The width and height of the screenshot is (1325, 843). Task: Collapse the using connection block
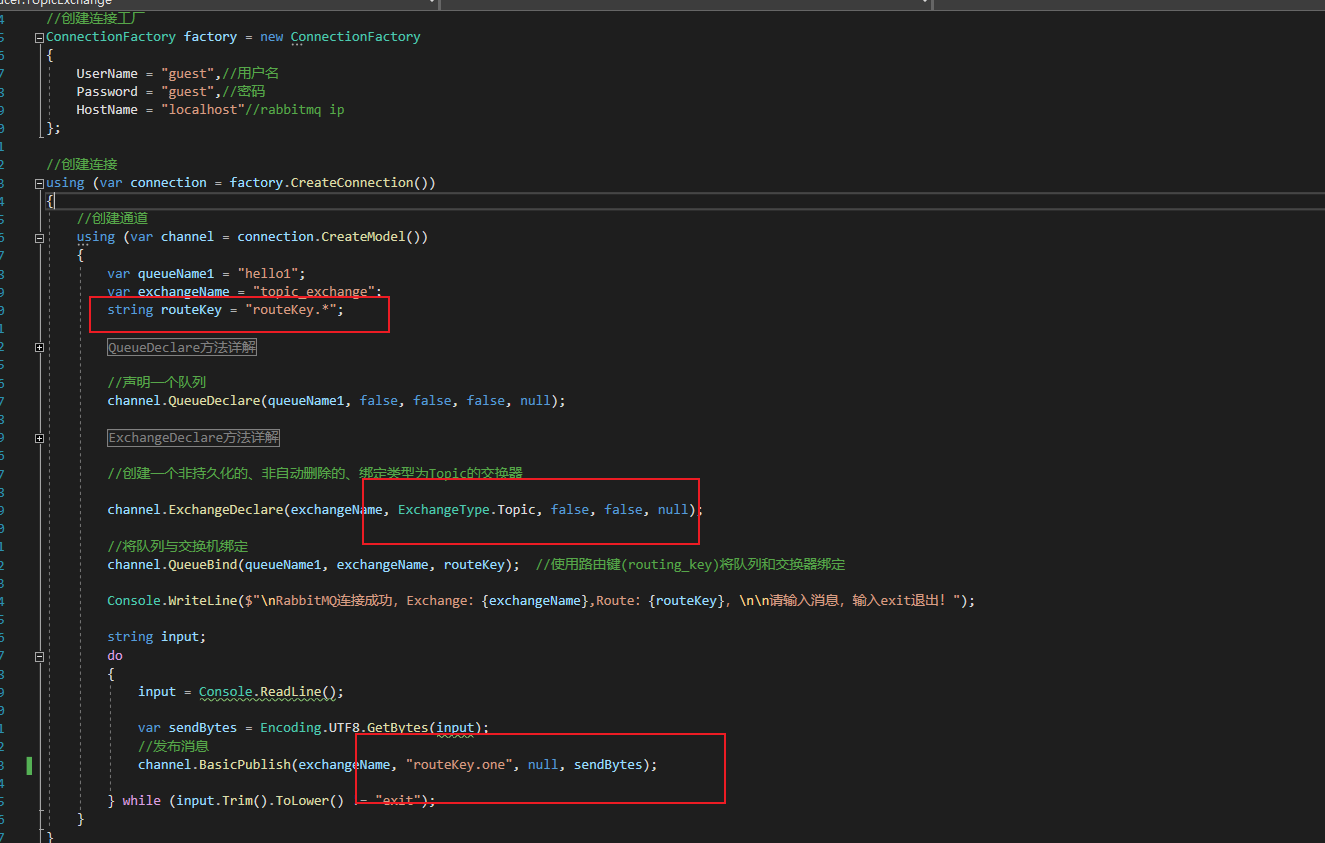[39, 183]
